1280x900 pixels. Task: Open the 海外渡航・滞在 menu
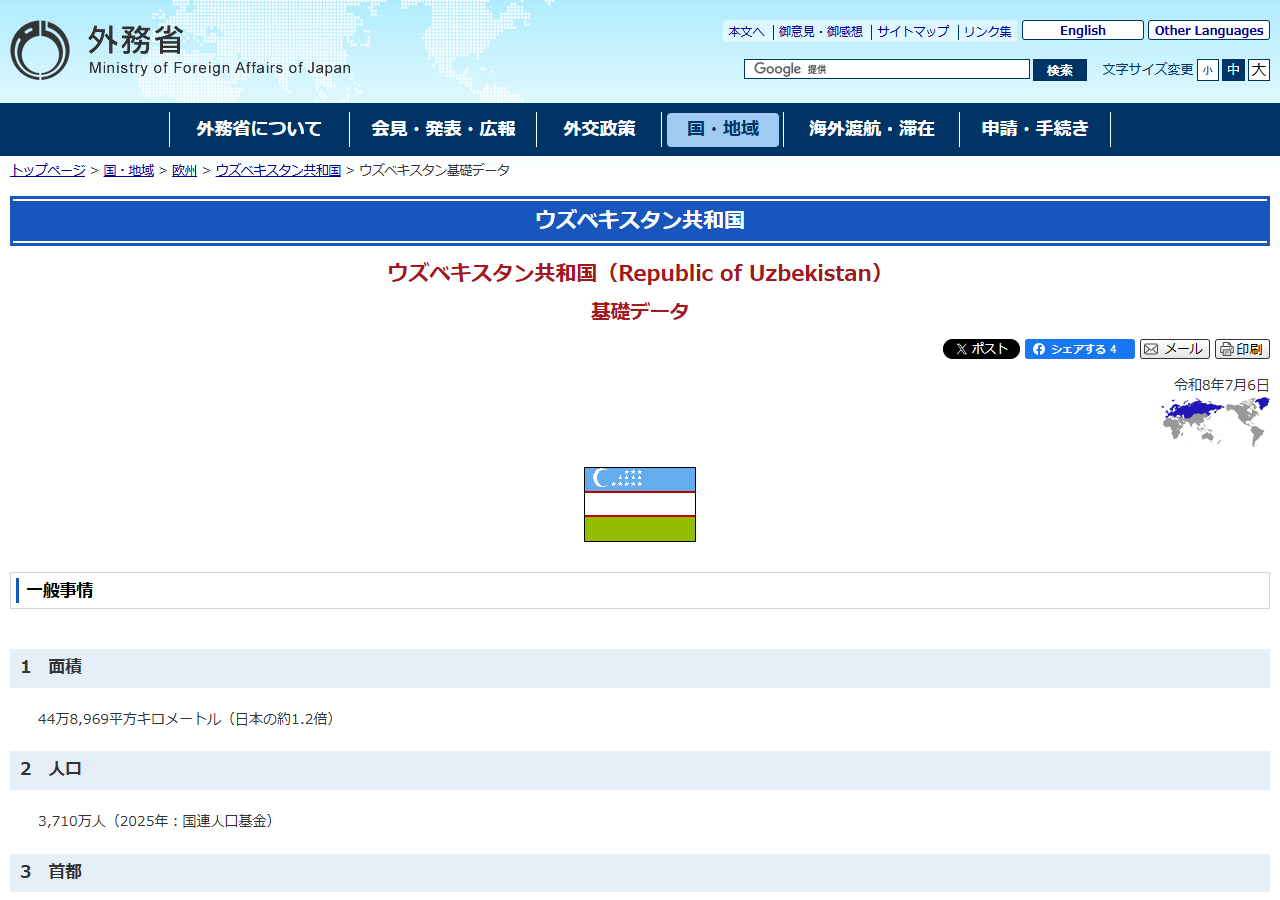pos(871,129)
